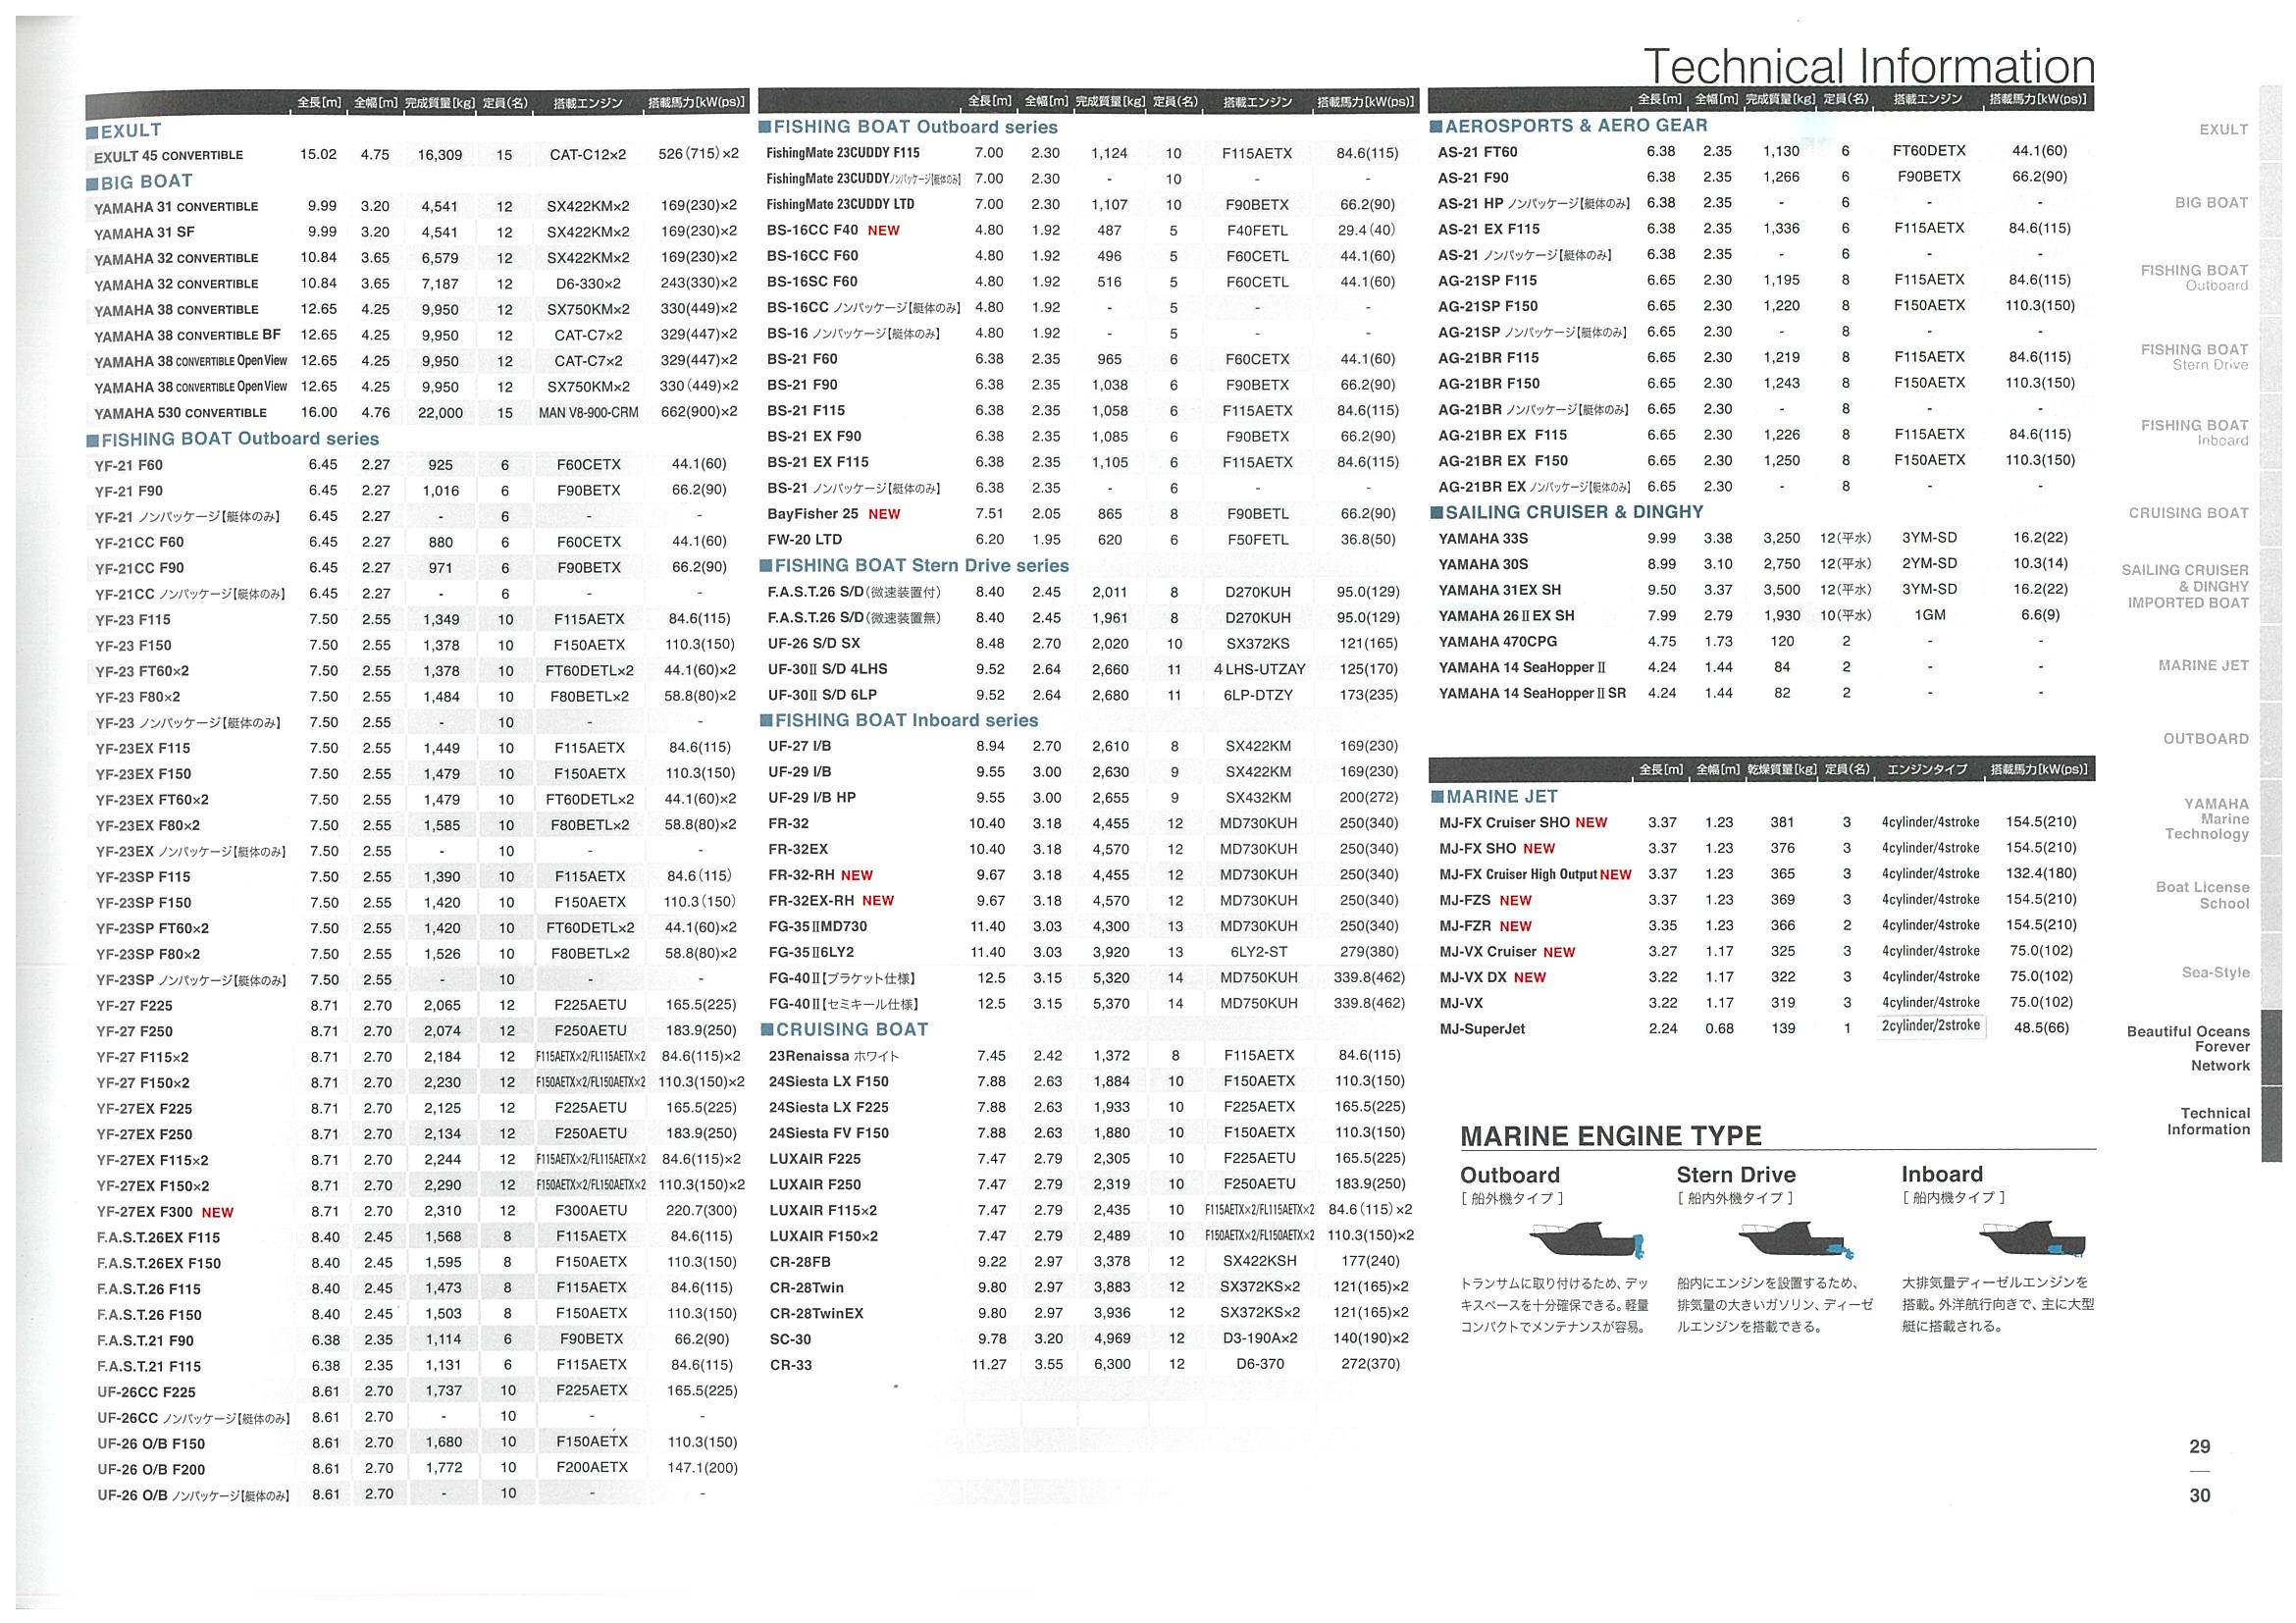
Task: Click the Technical Information page title
Action: click(x=1869, y=66)
